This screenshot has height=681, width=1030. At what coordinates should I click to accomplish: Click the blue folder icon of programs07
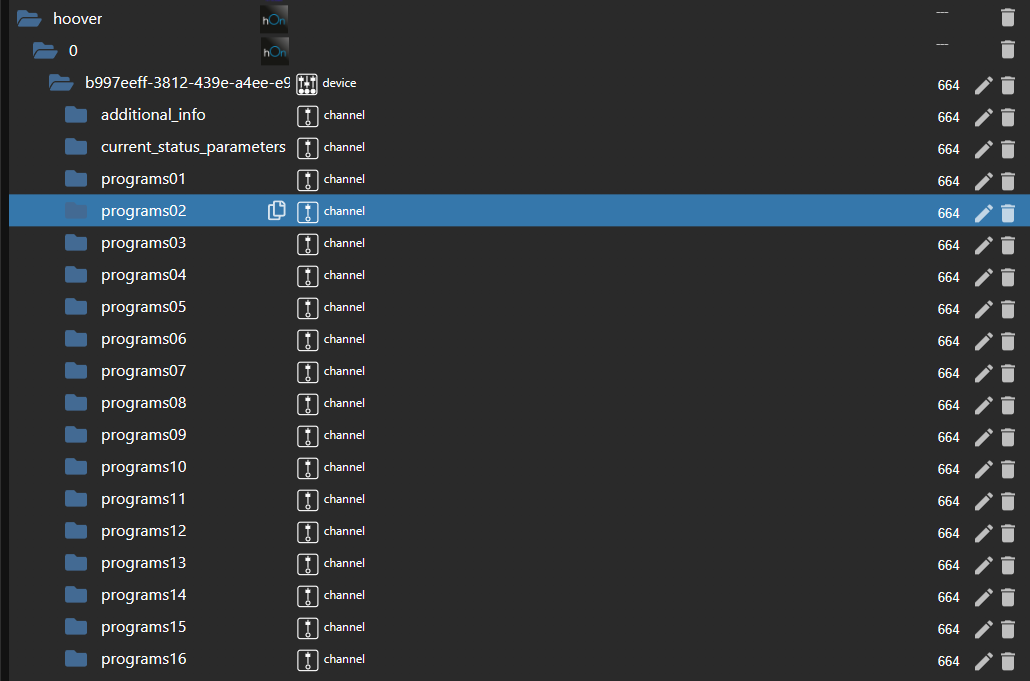(x=76, y=371)
